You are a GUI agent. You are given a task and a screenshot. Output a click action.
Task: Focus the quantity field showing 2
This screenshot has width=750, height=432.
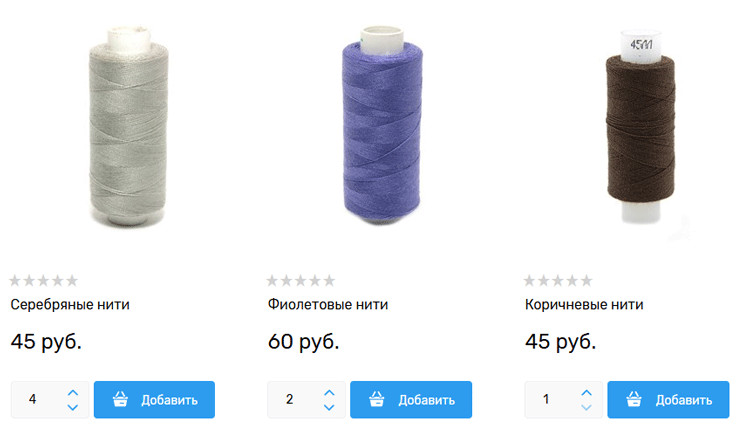(x=295, y=399)
